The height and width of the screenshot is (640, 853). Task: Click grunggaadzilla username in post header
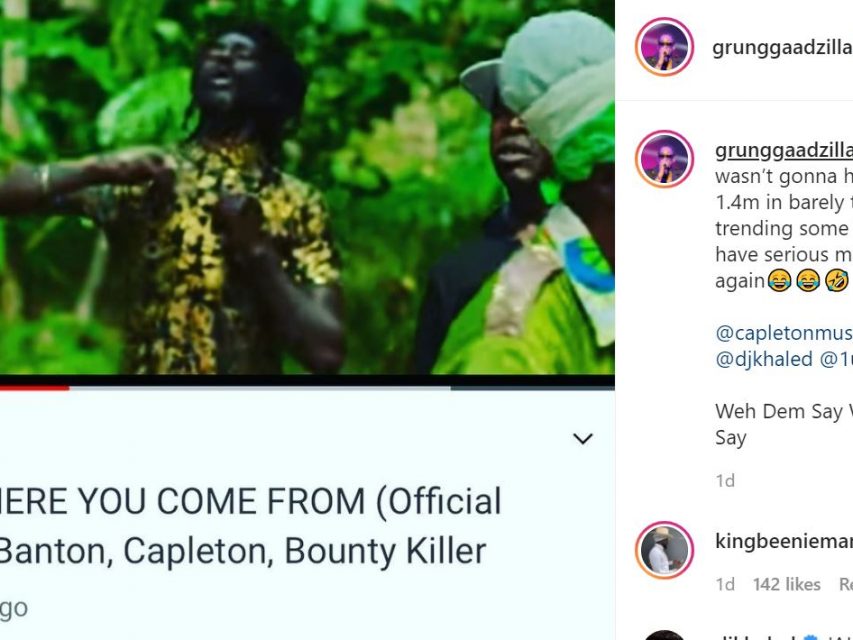(782, 48)
